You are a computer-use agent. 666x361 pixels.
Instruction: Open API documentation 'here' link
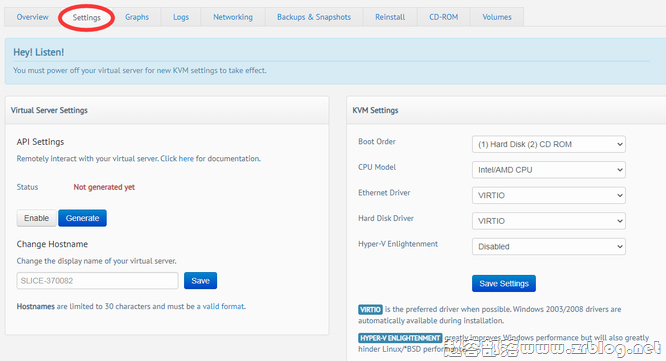tap(186, 158)
